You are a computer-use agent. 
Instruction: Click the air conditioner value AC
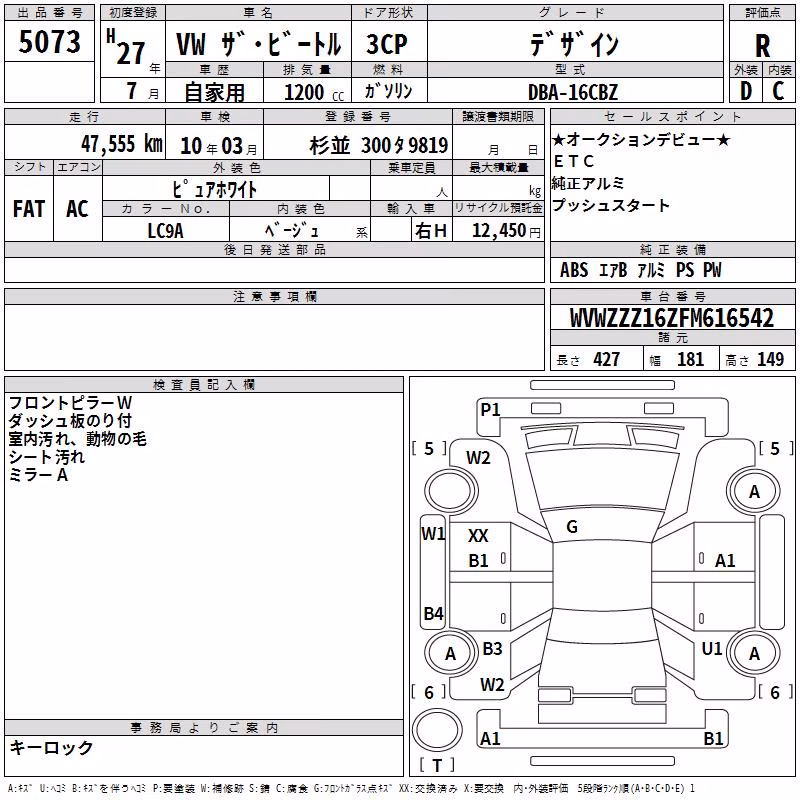78,209
